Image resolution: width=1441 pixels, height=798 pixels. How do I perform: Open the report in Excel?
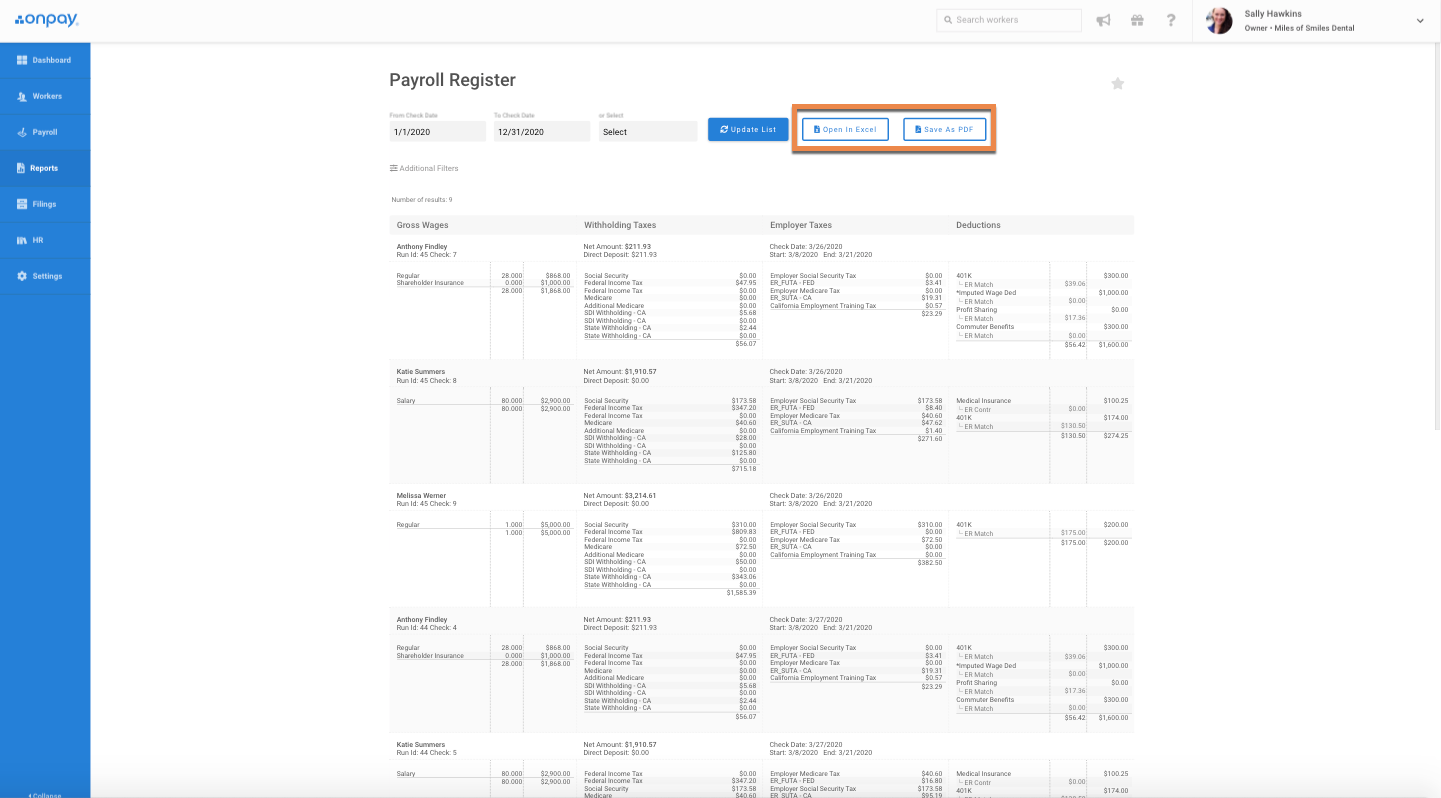(x=845, y=129)
